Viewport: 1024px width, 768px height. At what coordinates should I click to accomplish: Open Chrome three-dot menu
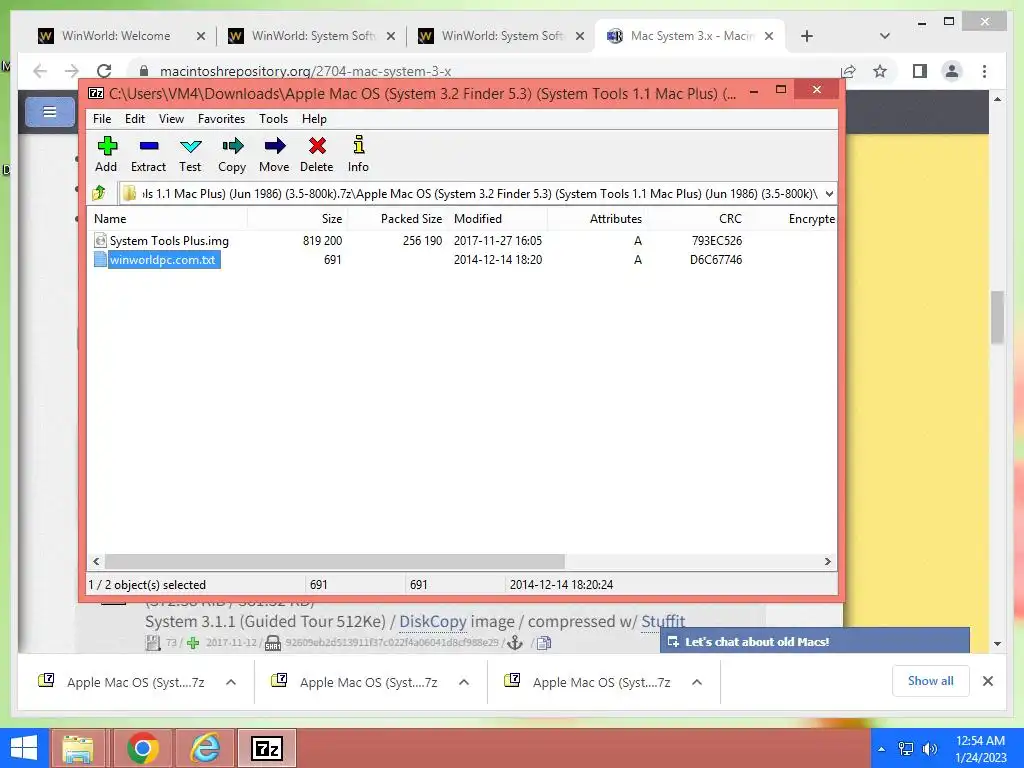pyautogui.click(x=984, y=71)
